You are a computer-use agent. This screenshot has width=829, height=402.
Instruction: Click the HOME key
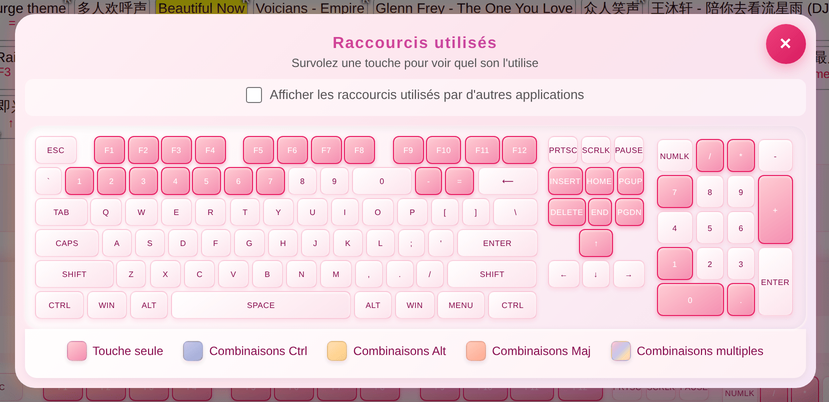coord(600,181)
